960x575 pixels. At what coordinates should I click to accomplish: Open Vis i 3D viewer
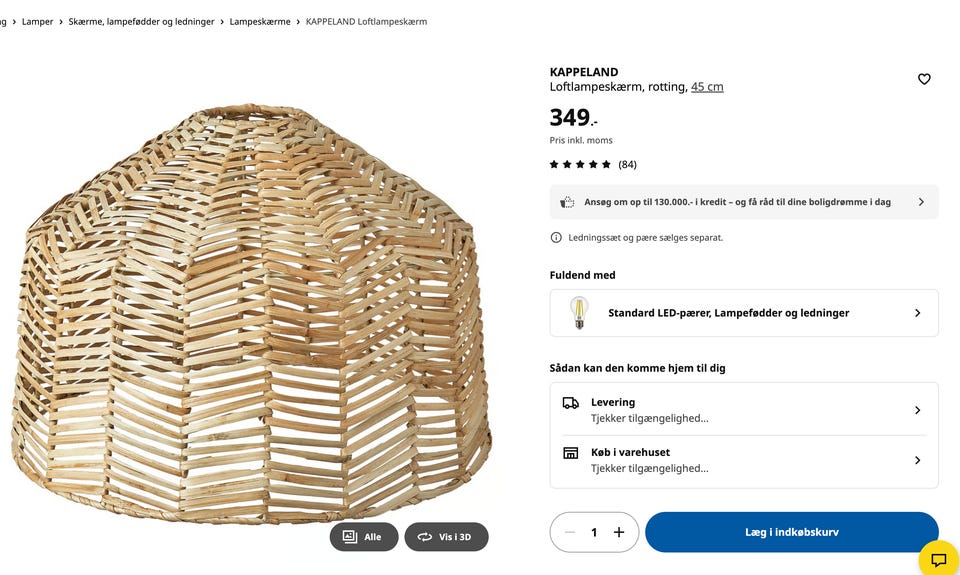(446, 537)
